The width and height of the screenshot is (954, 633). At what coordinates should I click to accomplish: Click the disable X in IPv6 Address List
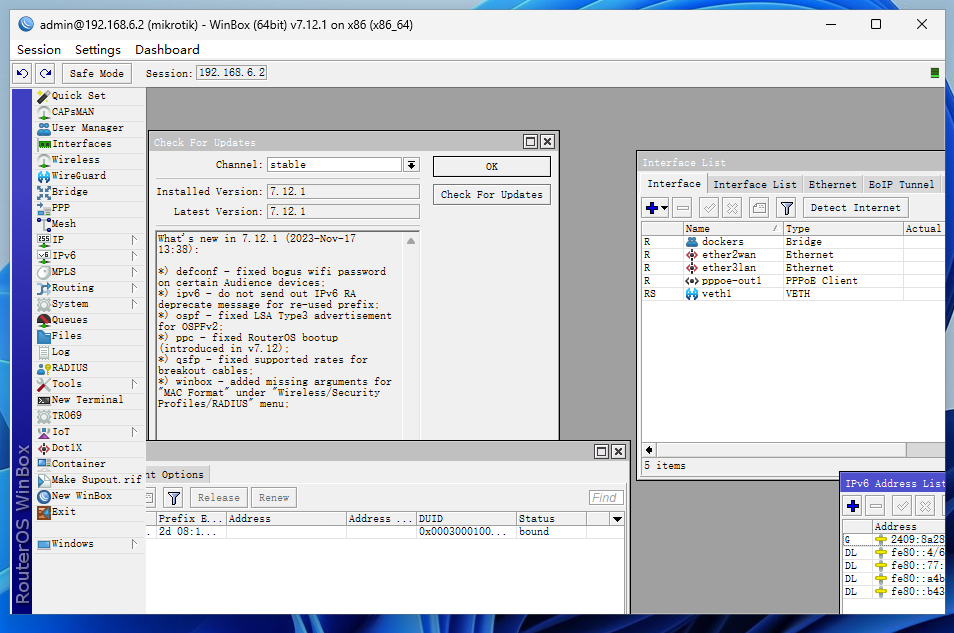click(925, 506)
